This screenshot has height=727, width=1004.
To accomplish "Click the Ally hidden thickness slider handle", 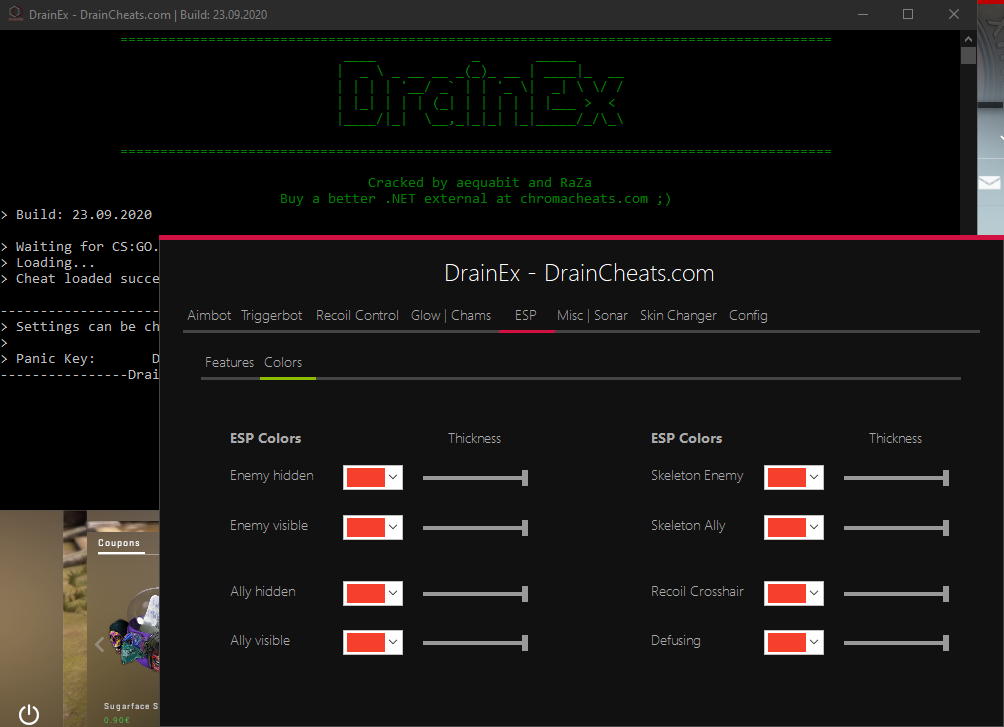I will pos(525,594).
